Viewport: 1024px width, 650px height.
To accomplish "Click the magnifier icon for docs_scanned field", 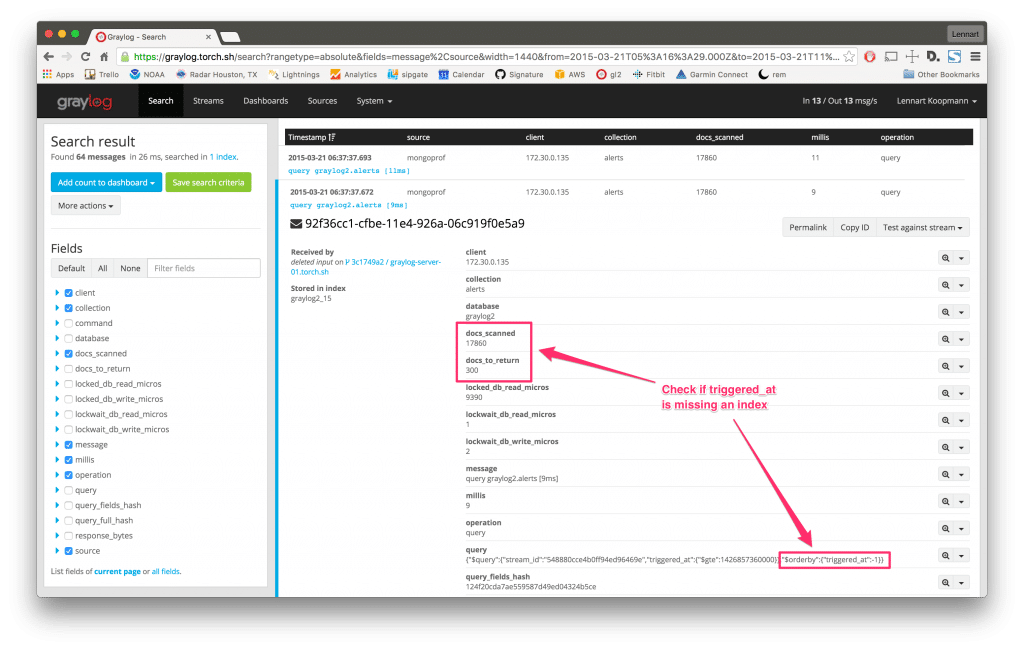I will coord(945,339).
